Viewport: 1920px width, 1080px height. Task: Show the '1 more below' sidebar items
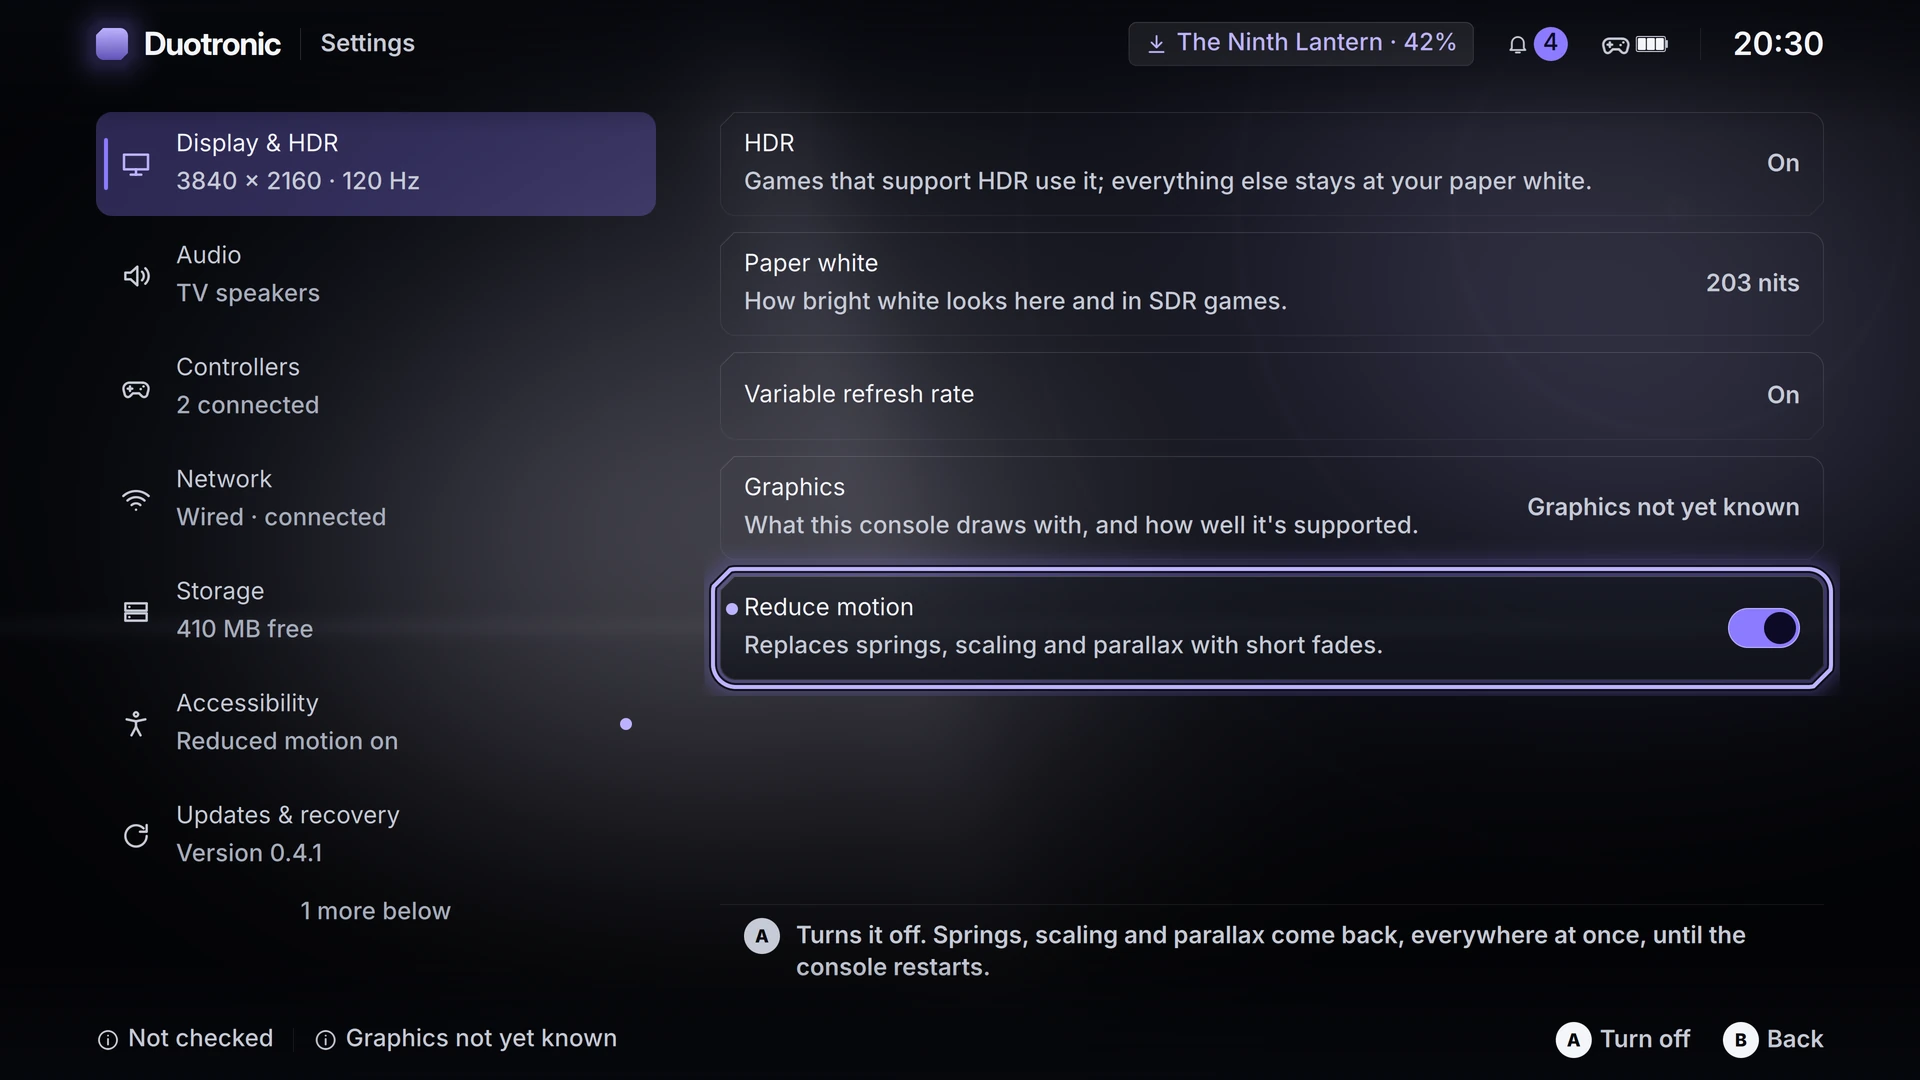[x=375, y=911]
